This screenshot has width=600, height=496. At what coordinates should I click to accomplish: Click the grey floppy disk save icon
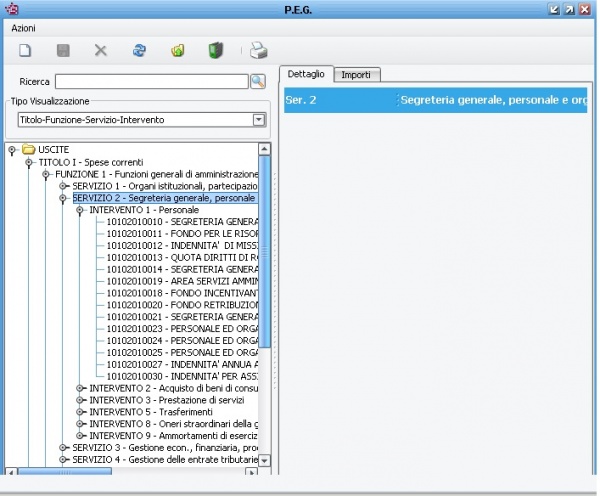63,50
